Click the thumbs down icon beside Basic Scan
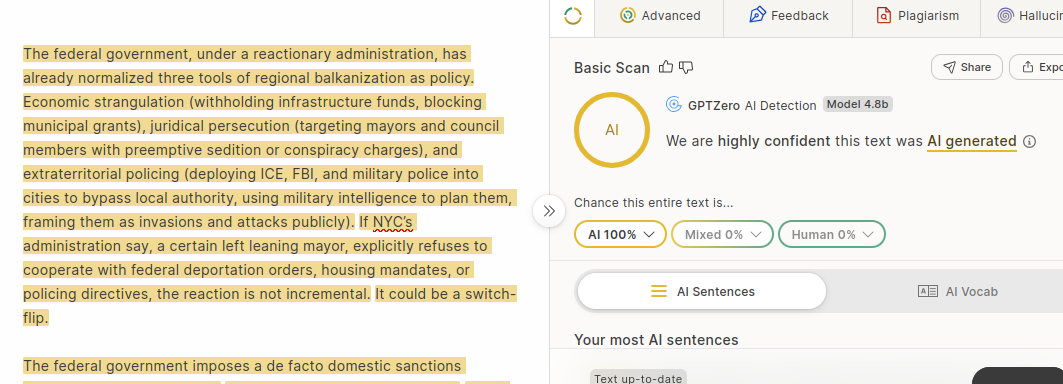The width and height of the screenshot is (1063, 384). [686, 67]
